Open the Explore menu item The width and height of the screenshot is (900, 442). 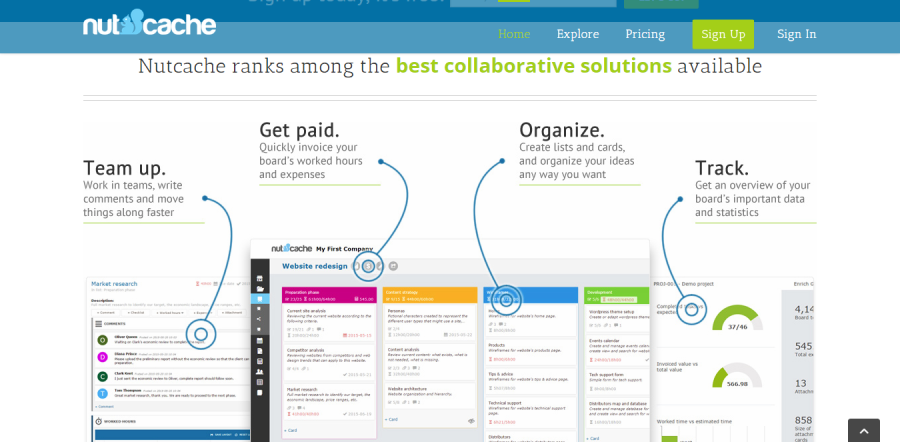(577, 34)
